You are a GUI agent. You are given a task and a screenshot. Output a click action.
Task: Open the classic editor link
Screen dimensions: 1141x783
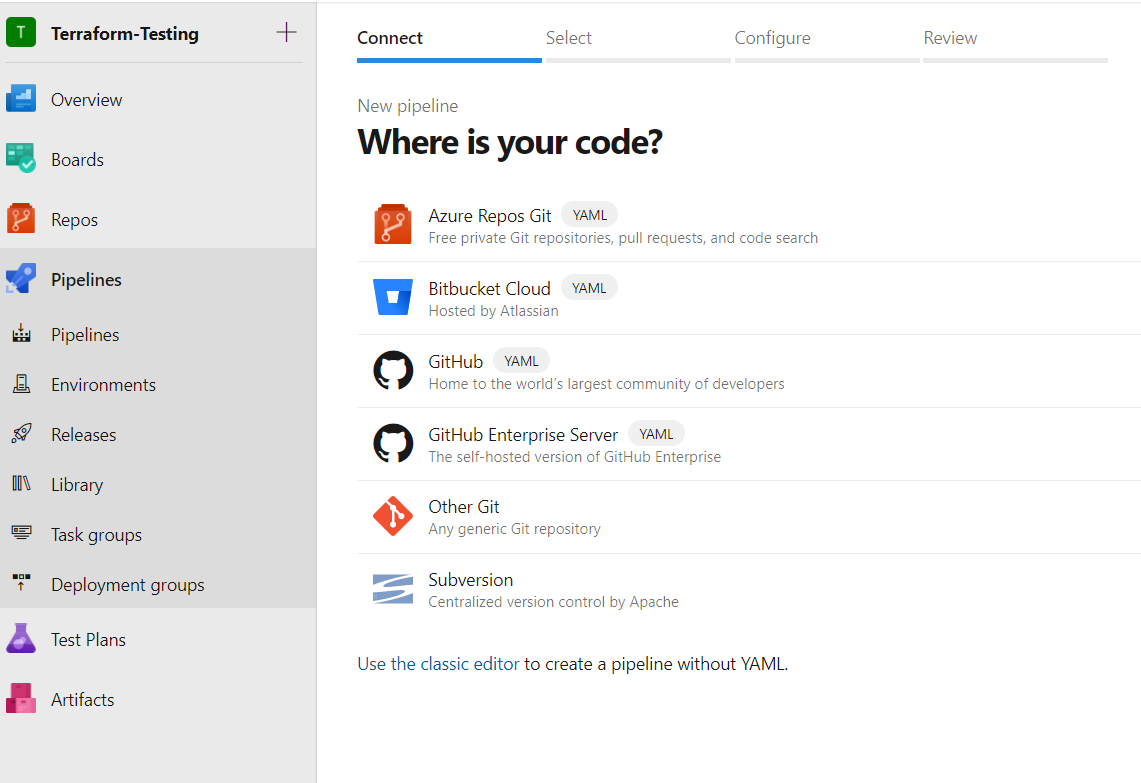point(455,663)
